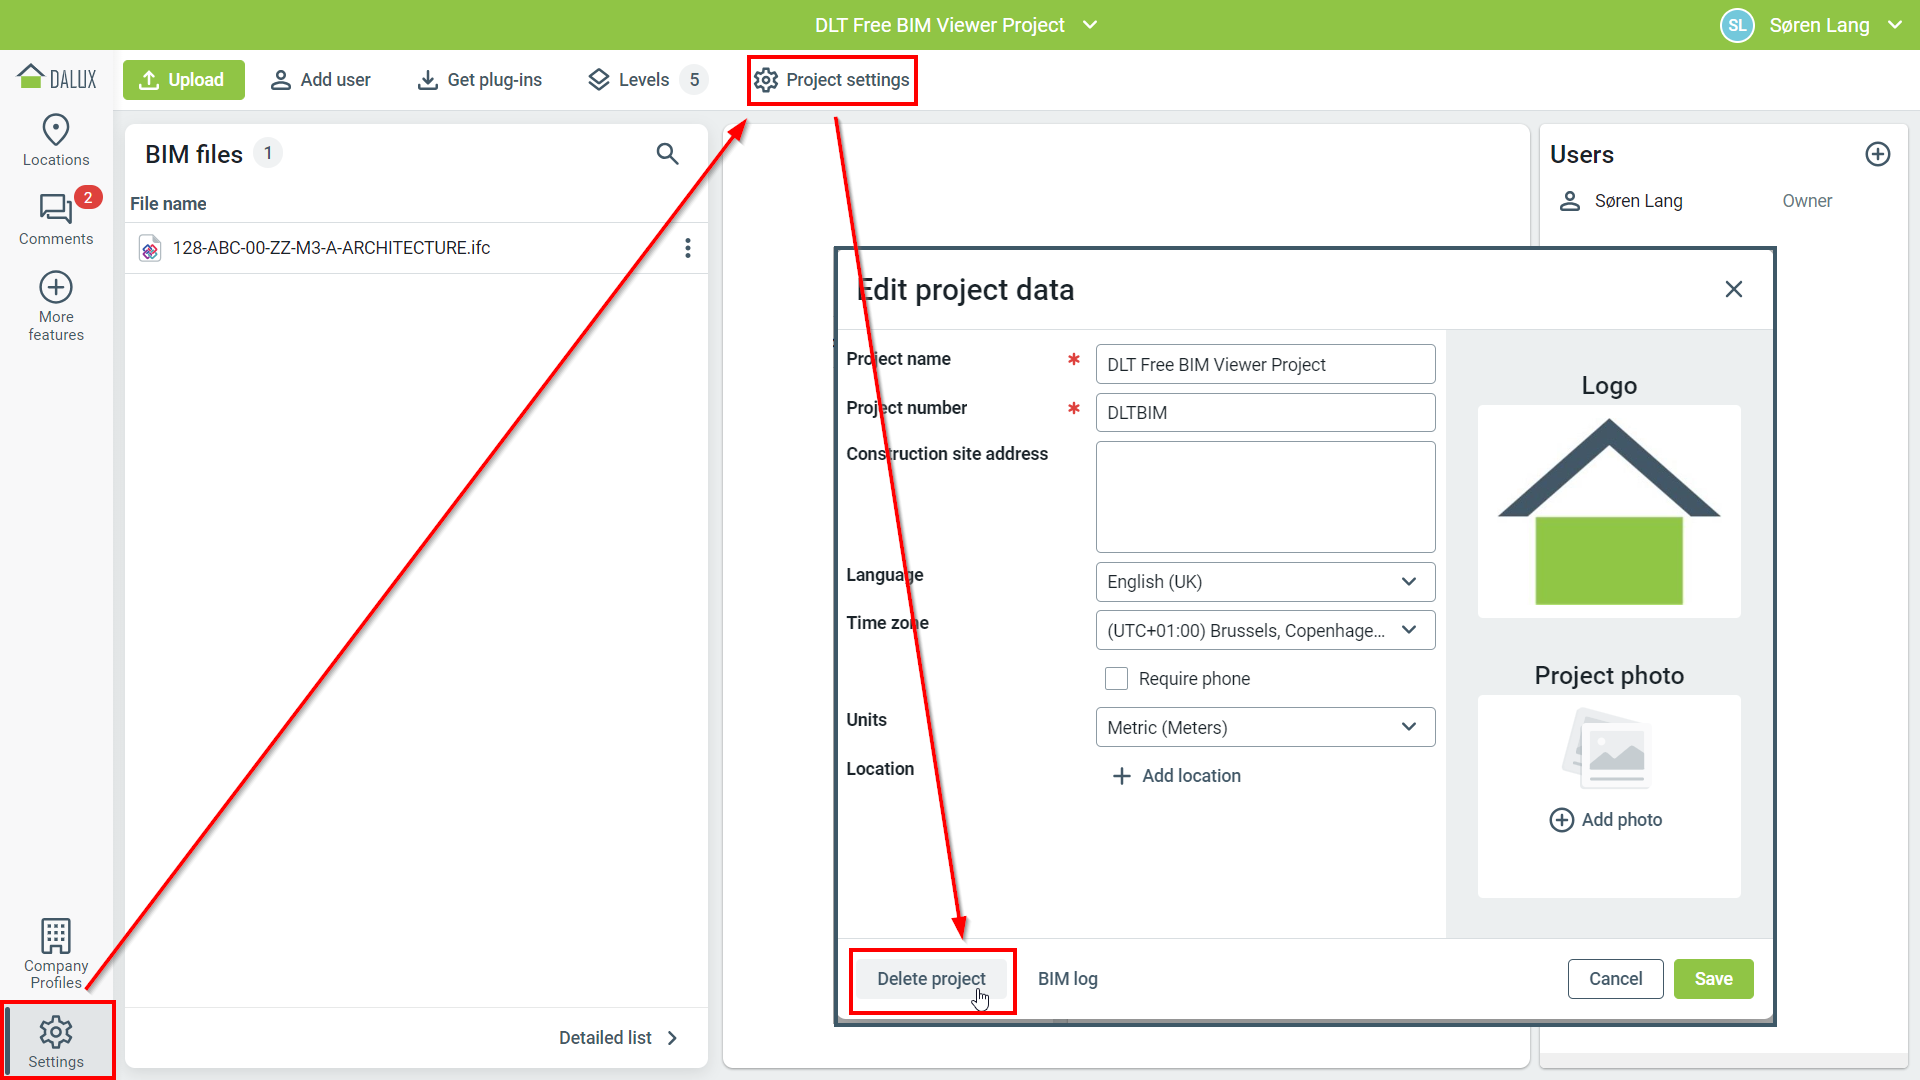Click the More features plus icon
The image size is (1920, 1080).
tap(56, 288)
